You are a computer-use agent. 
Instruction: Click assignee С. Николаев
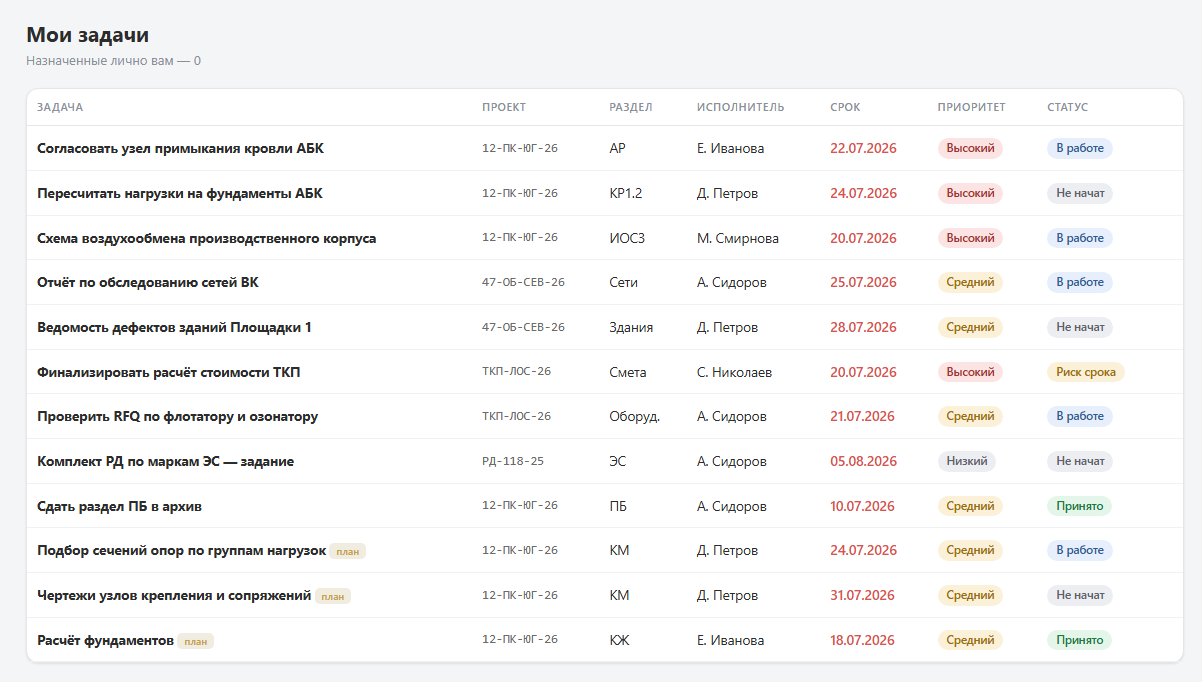tap(734, 372)
